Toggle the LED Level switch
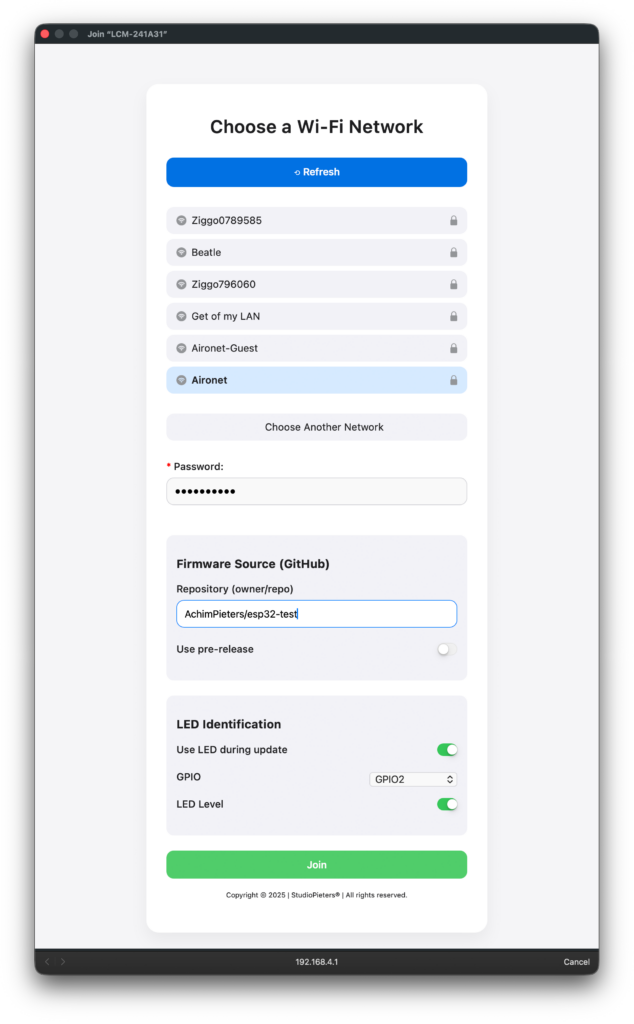The image size is (634, 1024). (x=447, y=804)
